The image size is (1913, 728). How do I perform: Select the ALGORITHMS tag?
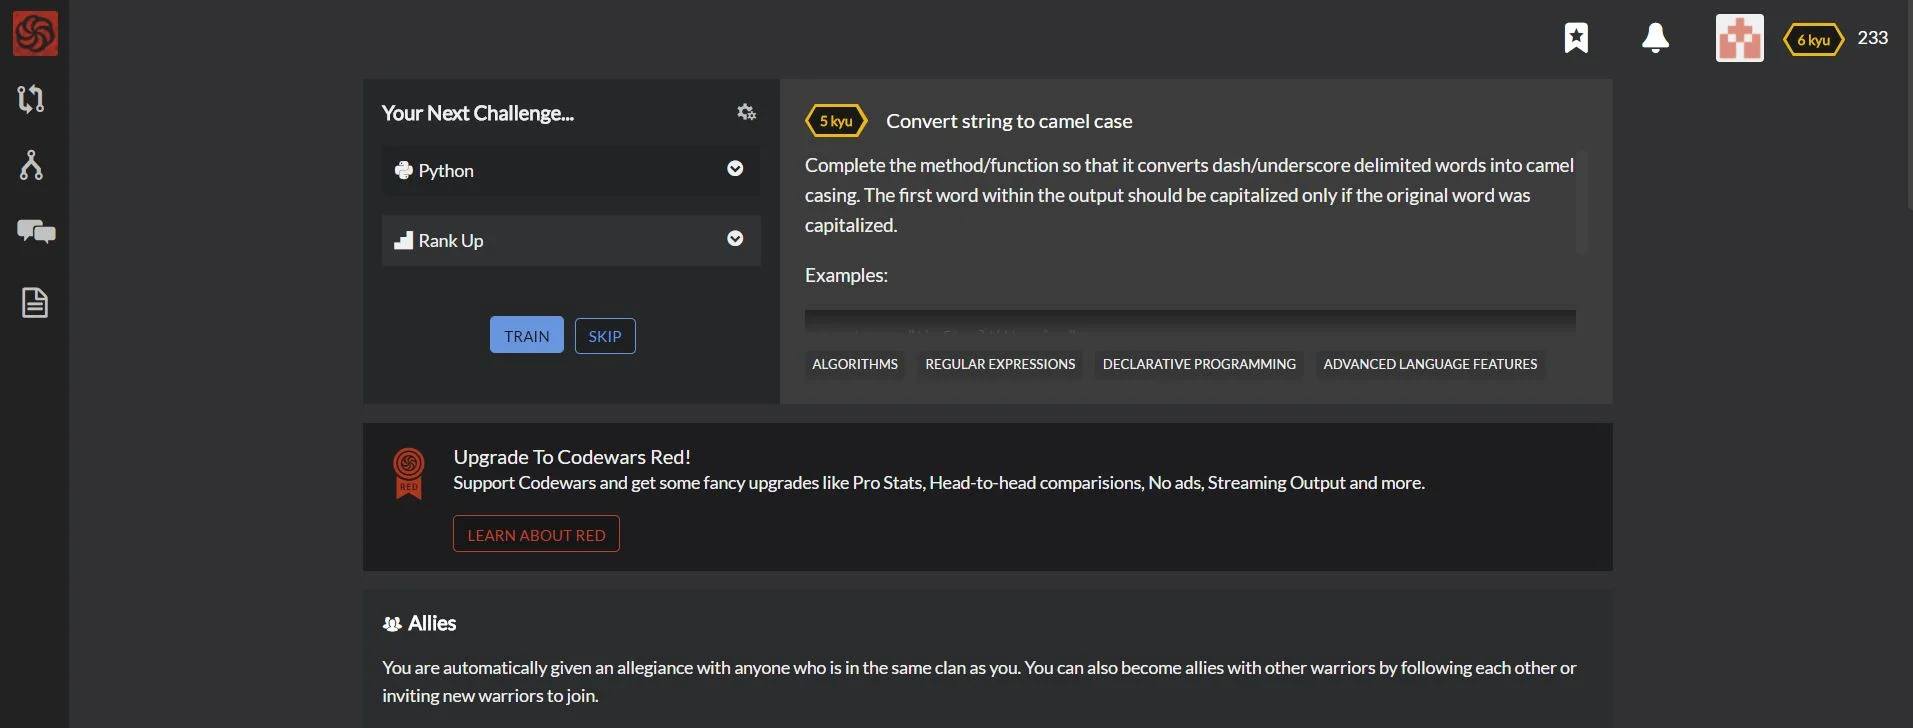[855, 364]
